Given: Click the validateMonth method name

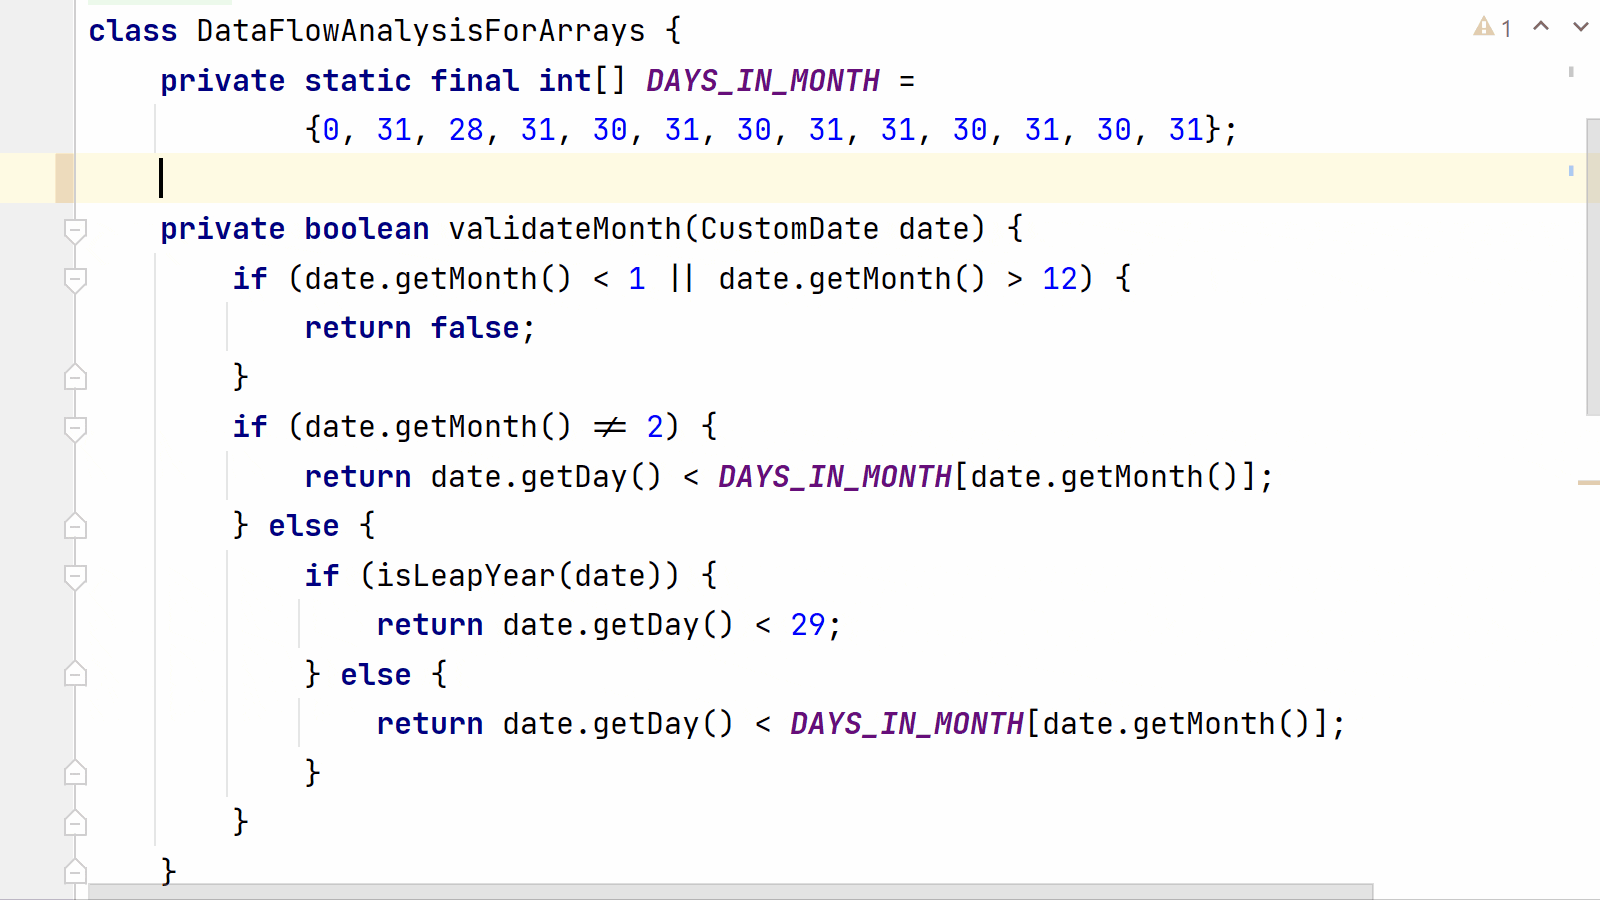Looking at the screenshot, I should point(565,229).
